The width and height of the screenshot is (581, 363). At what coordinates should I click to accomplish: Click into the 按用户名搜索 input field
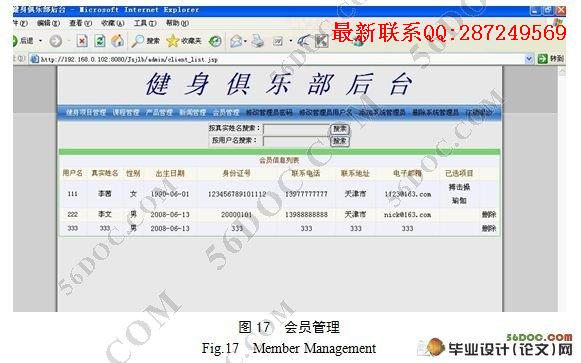click(x=296, y=141)
